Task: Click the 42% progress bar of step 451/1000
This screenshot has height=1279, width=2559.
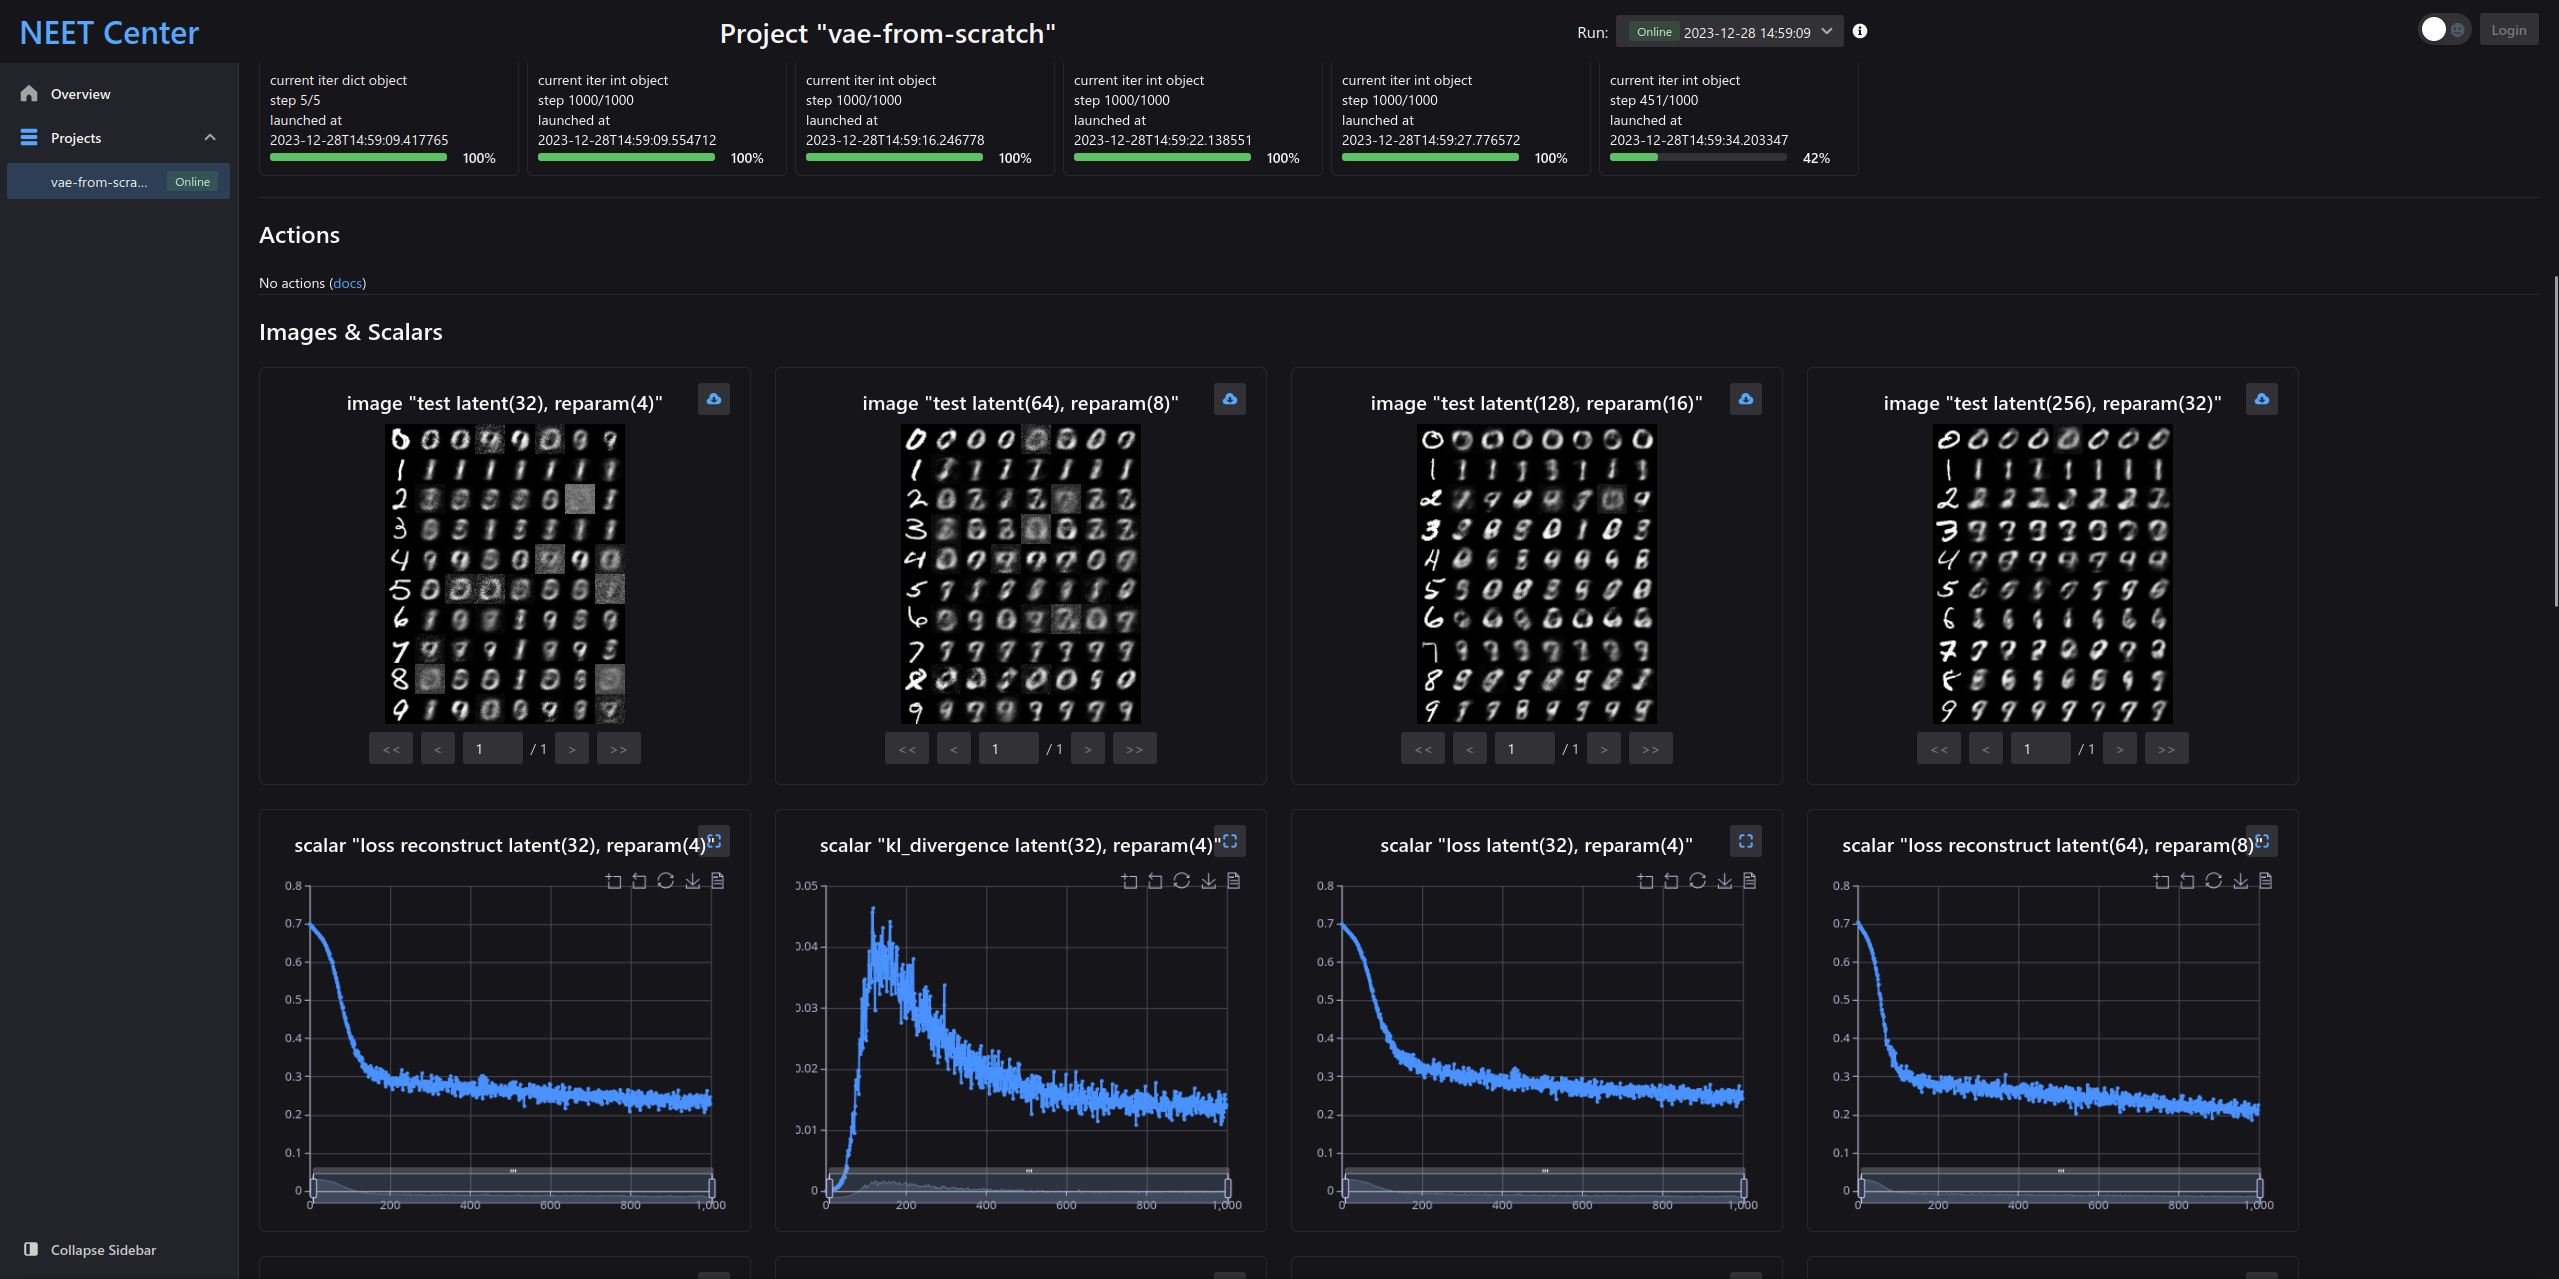Action: click(1698, 157)
